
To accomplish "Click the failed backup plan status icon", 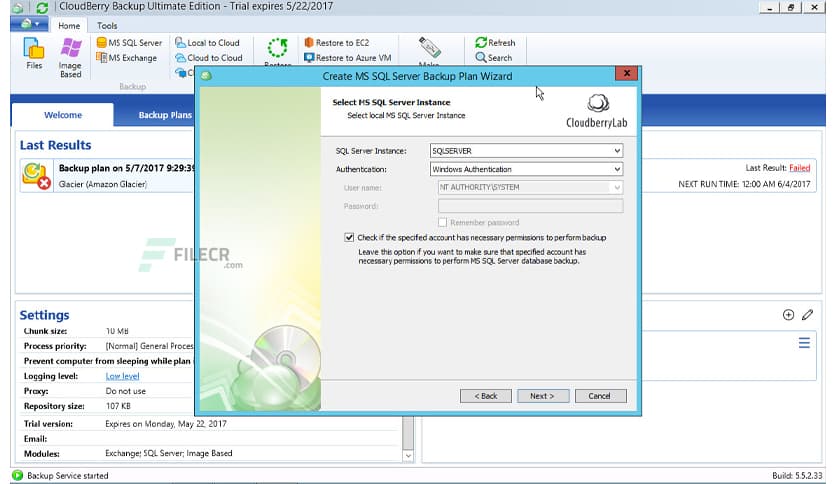I will (36, 175).
